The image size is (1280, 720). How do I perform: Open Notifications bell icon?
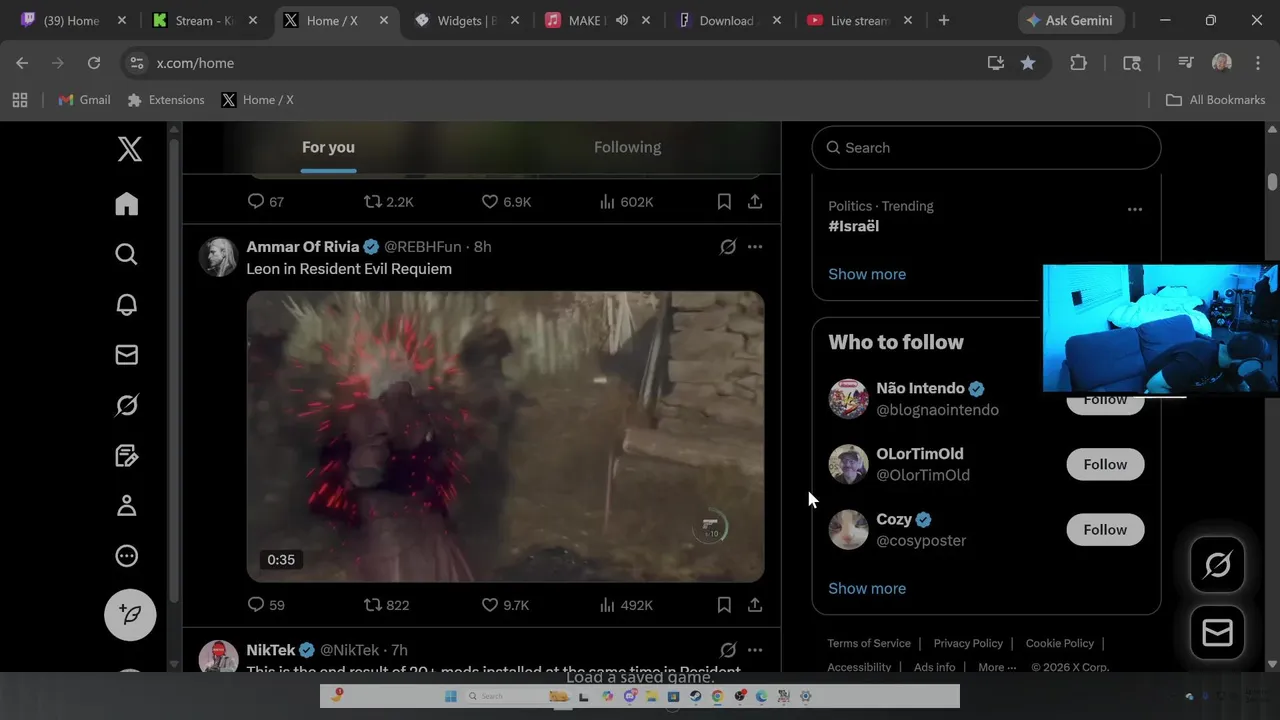(127, 305)
